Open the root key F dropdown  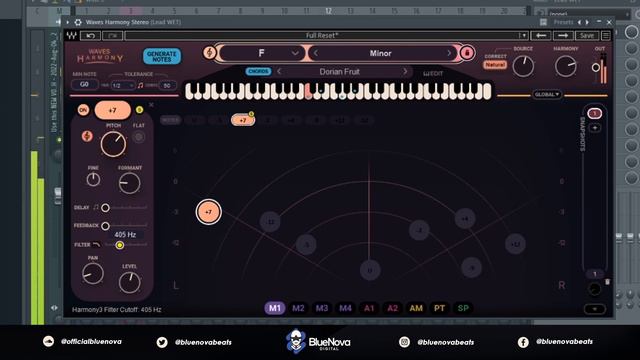(262, 53)
